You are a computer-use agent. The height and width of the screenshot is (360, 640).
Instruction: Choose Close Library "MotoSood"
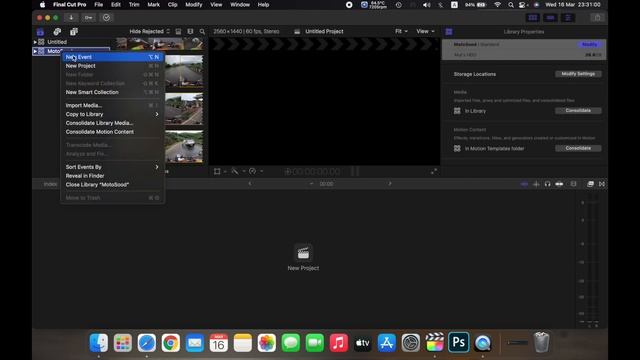112,184
